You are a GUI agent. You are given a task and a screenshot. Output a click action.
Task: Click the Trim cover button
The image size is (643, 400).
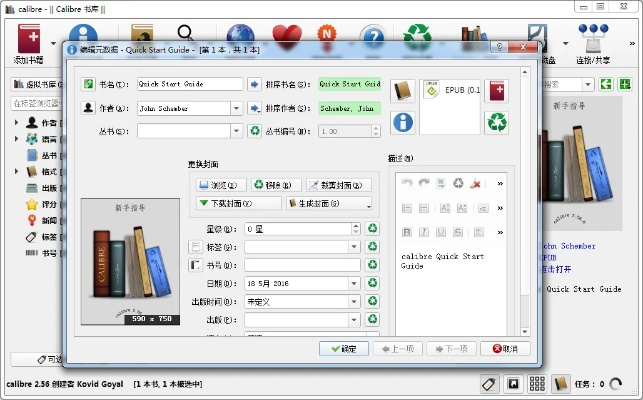(339, 185)
